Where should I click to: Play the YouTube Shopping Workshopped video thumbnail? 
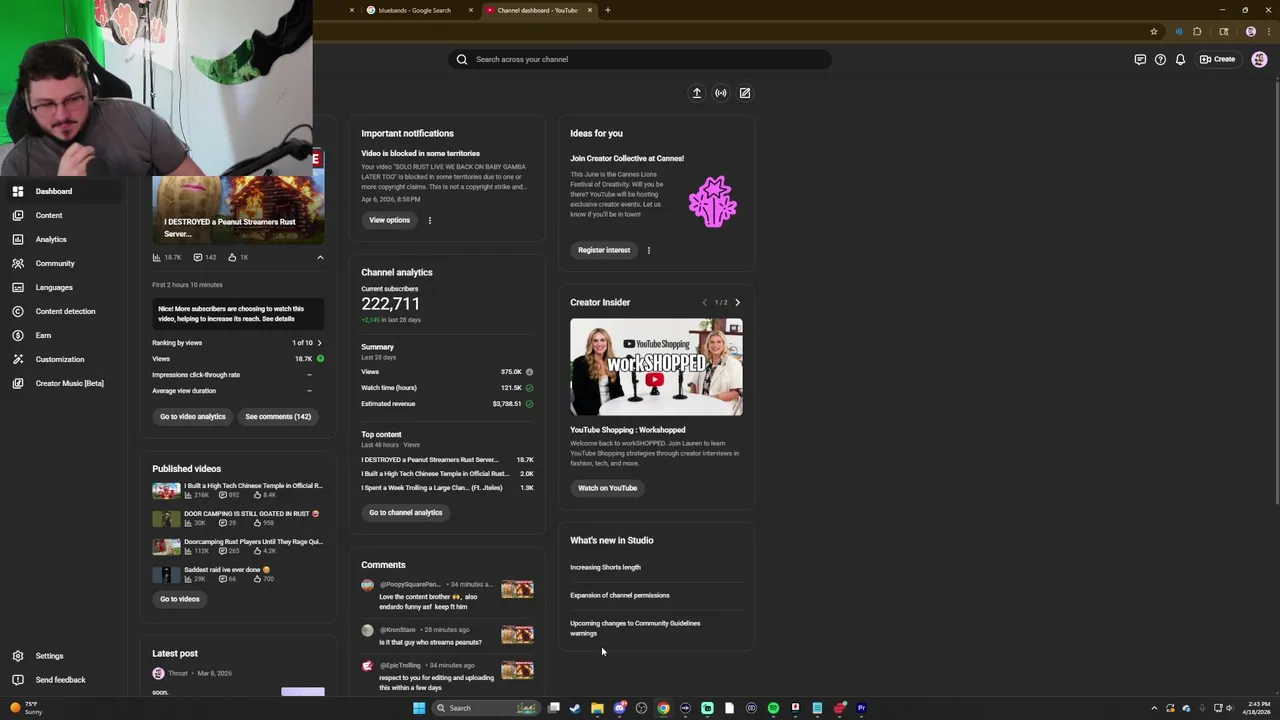coord(656,367)
